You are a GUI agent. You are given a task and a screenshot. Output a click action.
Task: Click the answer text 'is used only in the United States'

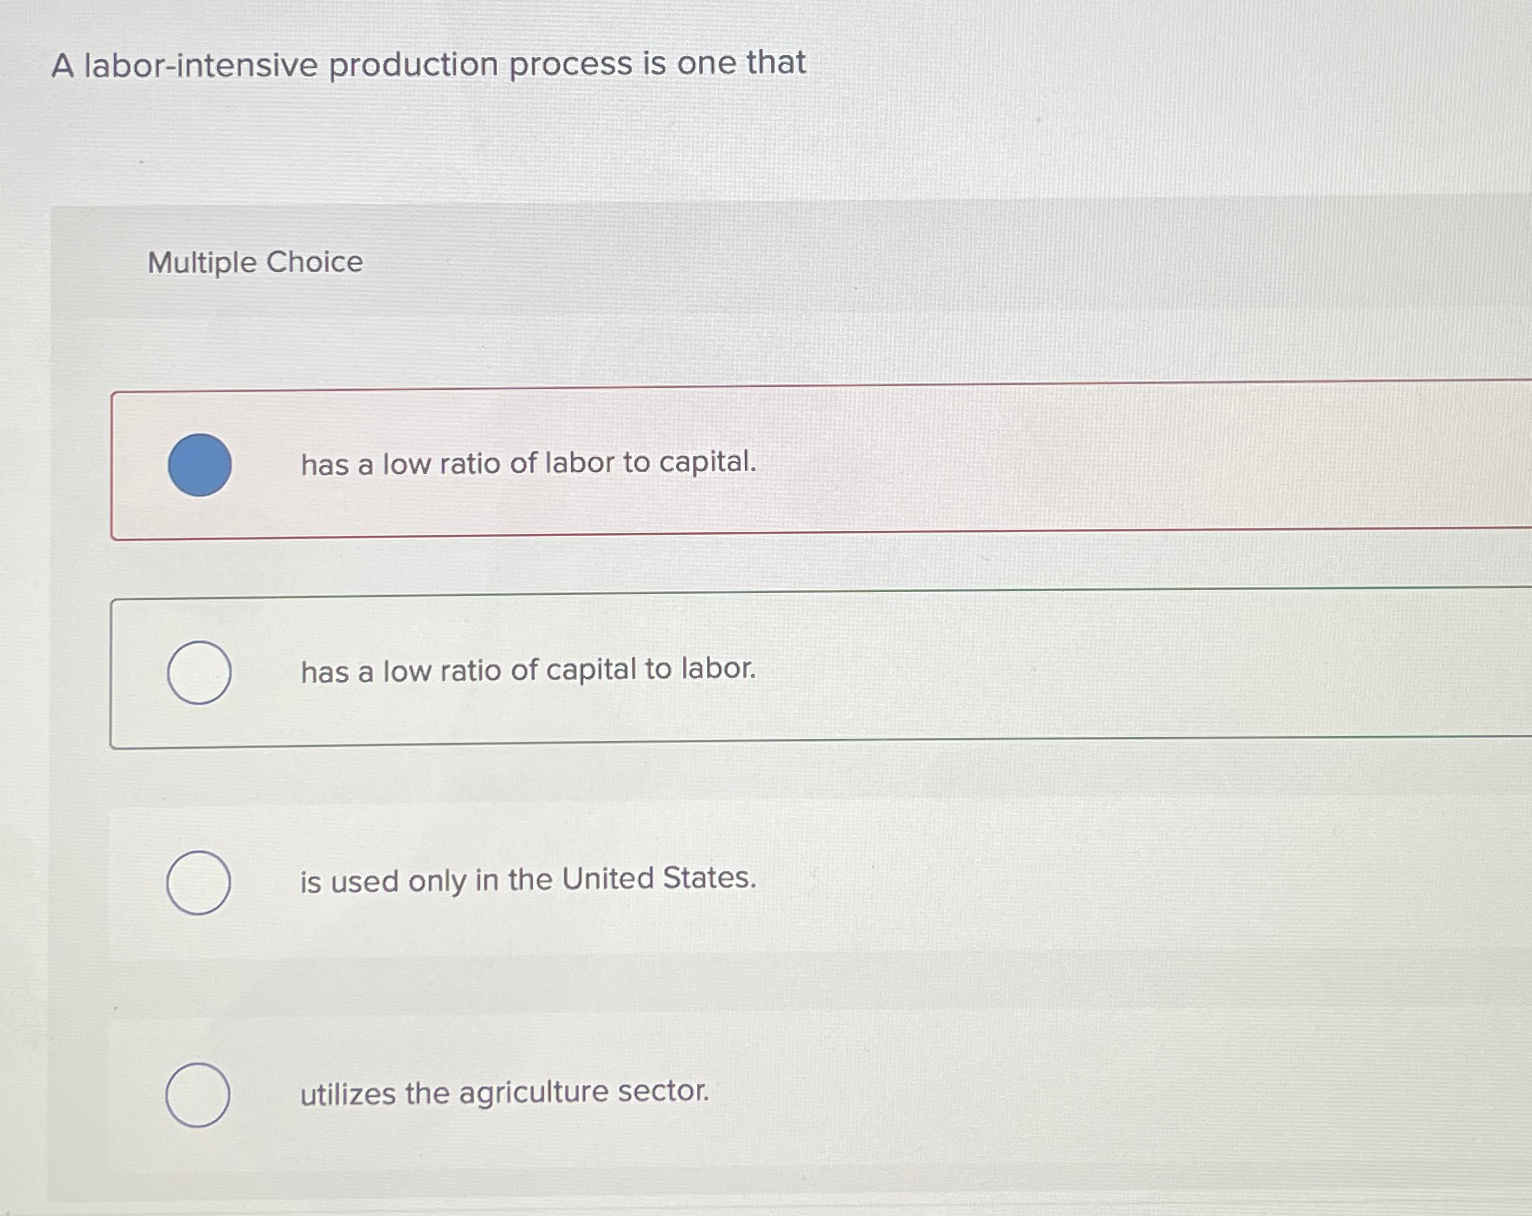click(527, 880)
